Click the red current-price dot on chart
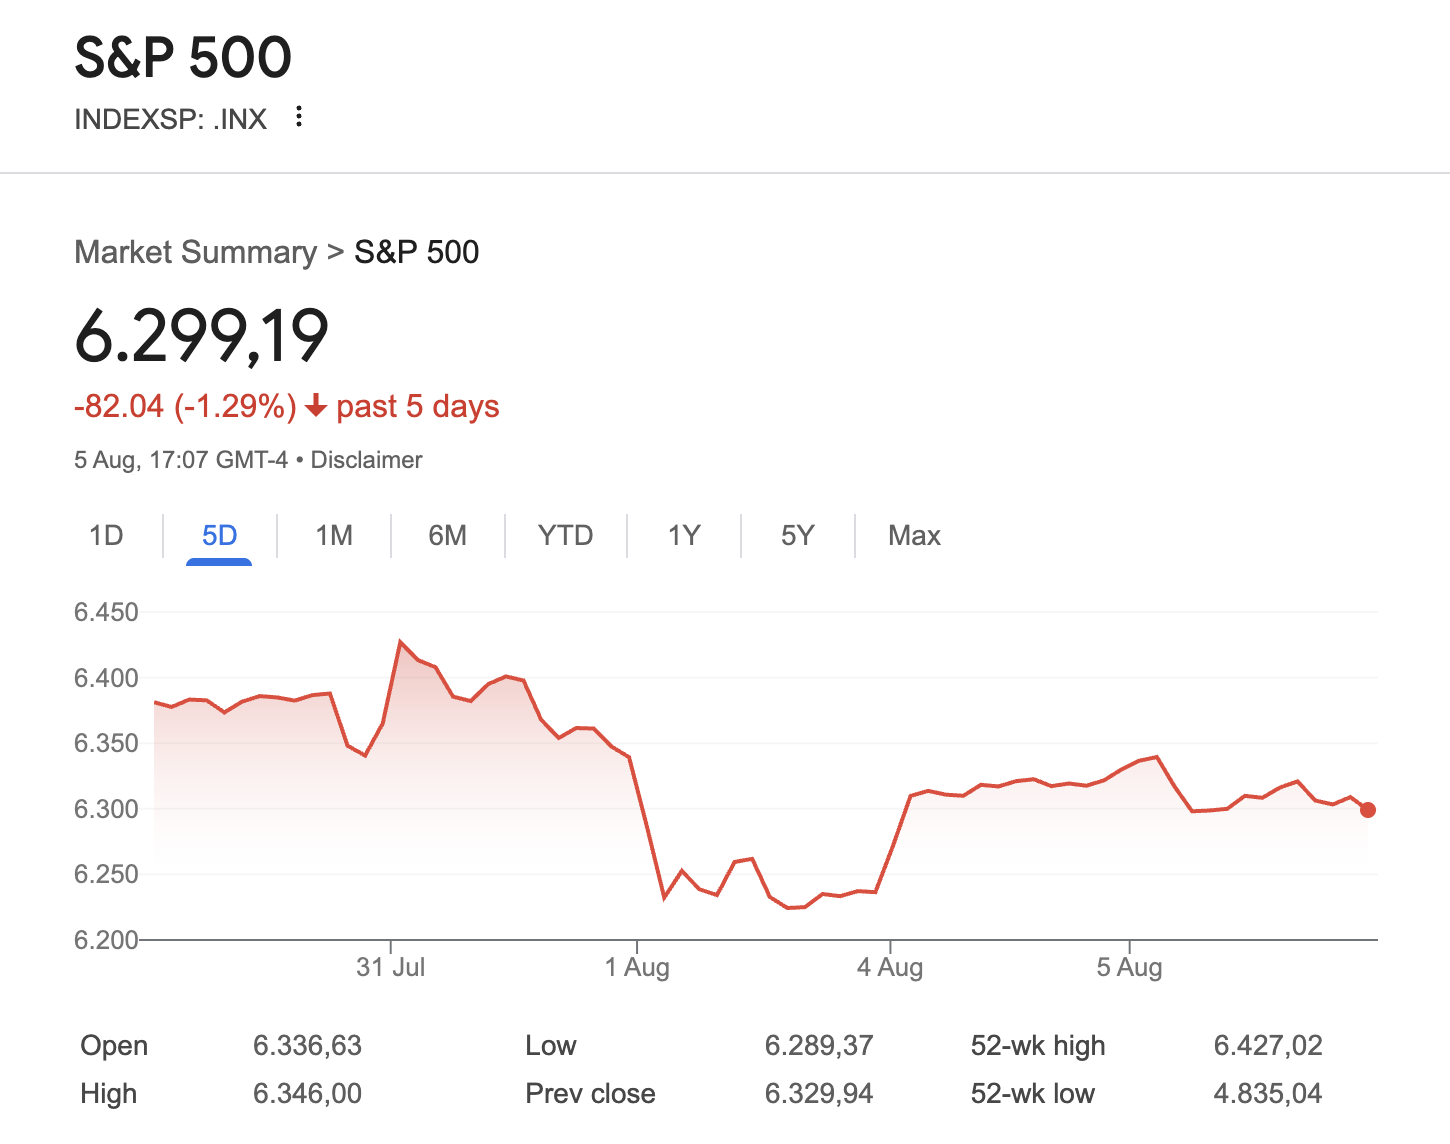 tap(1368, 810)
